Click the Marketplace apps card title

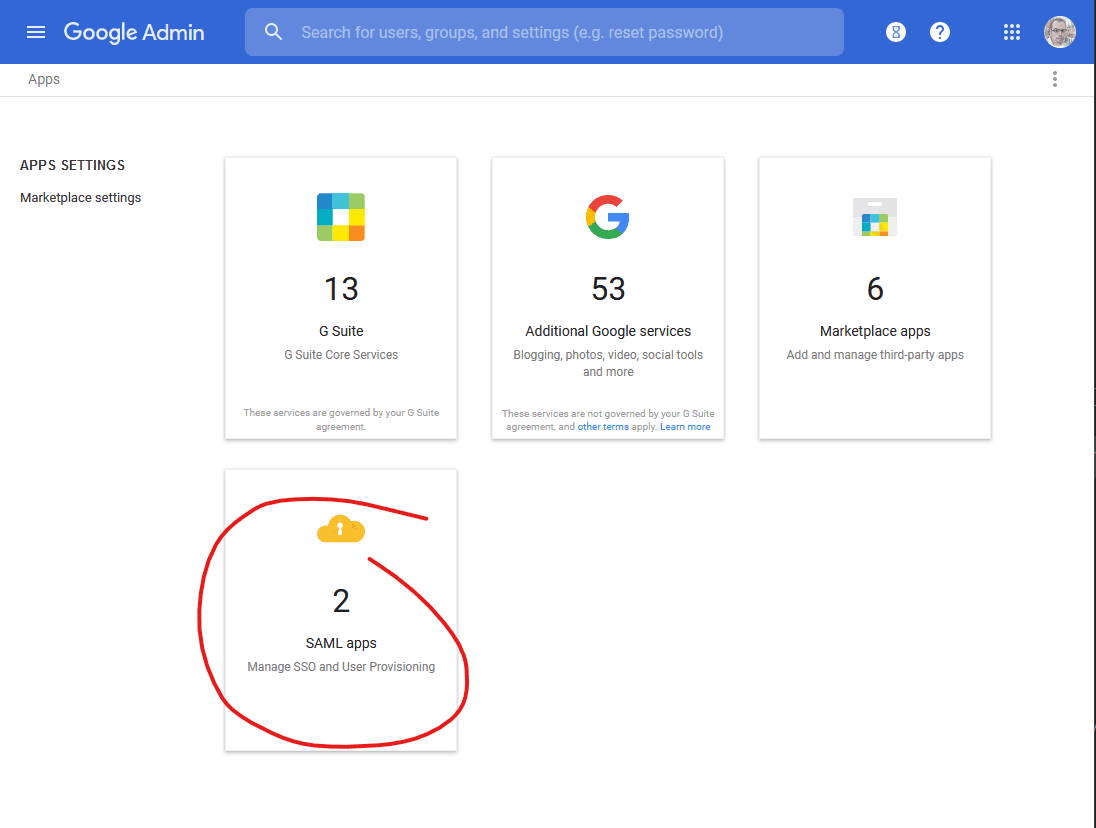tap(875, 331)
